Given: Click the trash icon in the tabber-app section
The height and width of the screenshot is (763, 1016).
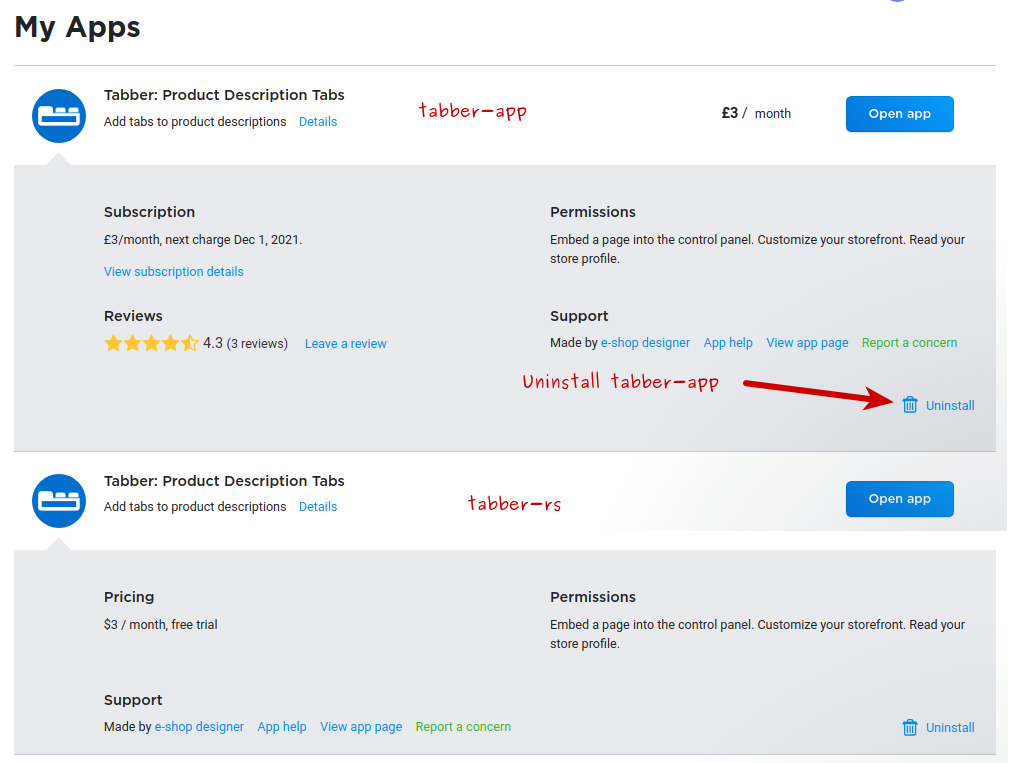Looking at the screenshot, I should (910, 405).
